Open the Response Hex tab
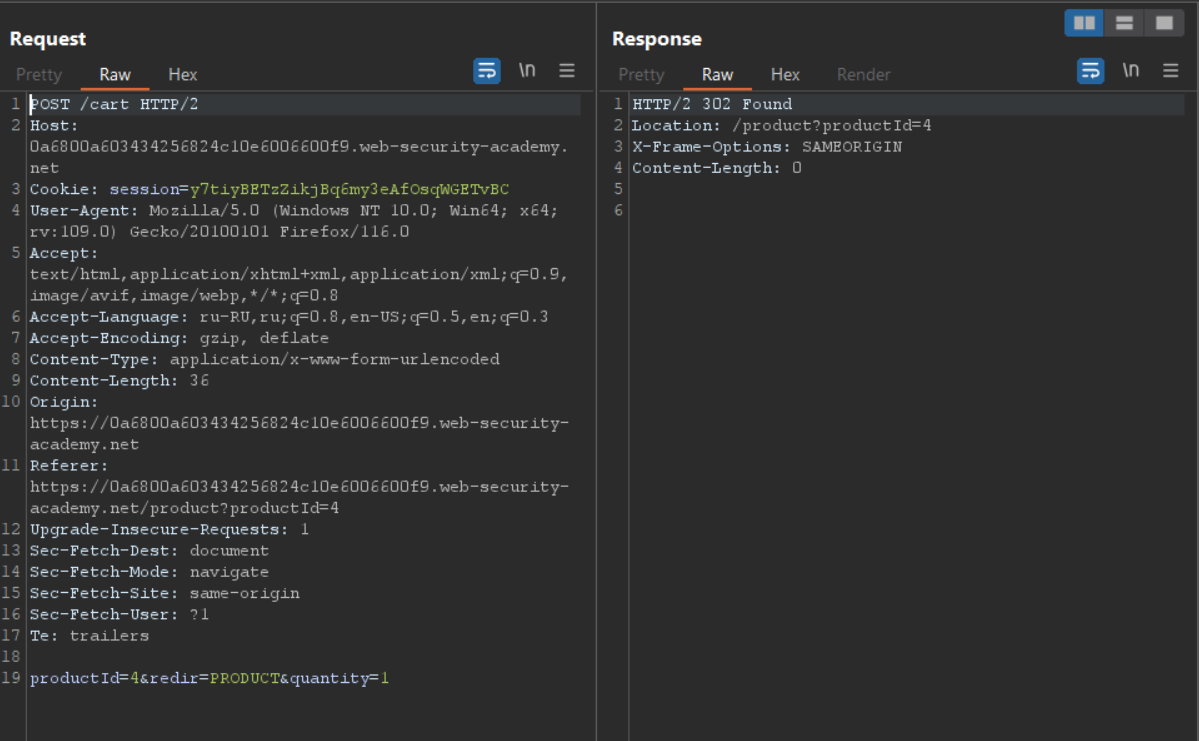 click(785, 75)
